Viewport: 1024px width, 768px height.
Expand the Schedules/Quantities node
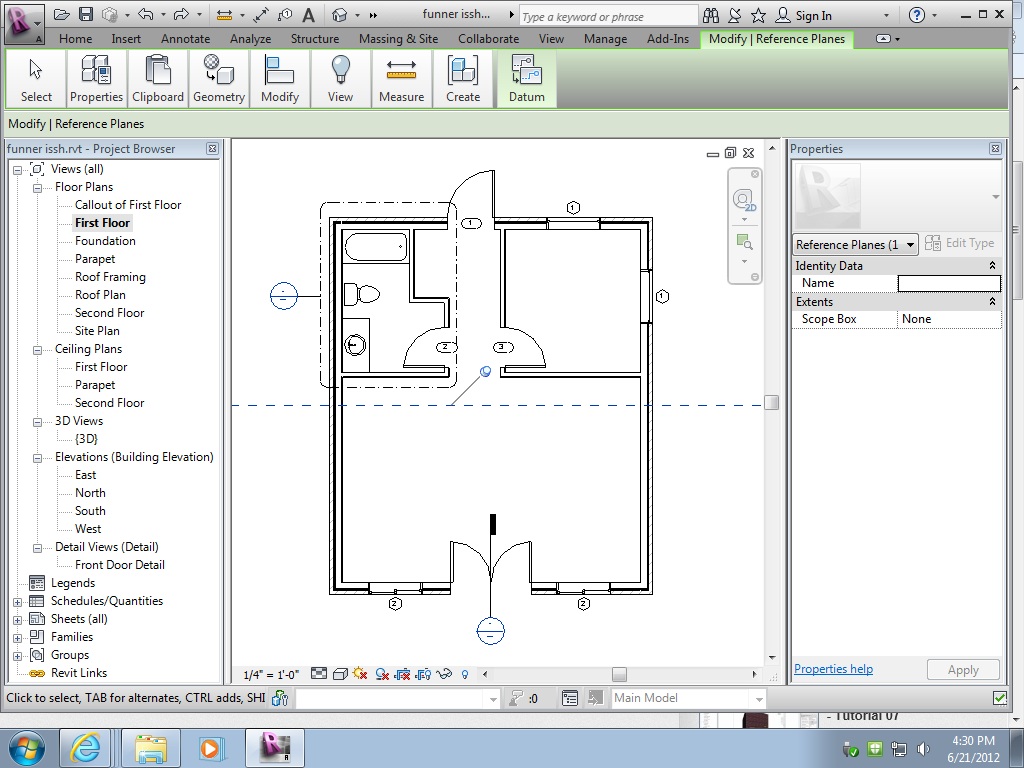coord(18,602)
